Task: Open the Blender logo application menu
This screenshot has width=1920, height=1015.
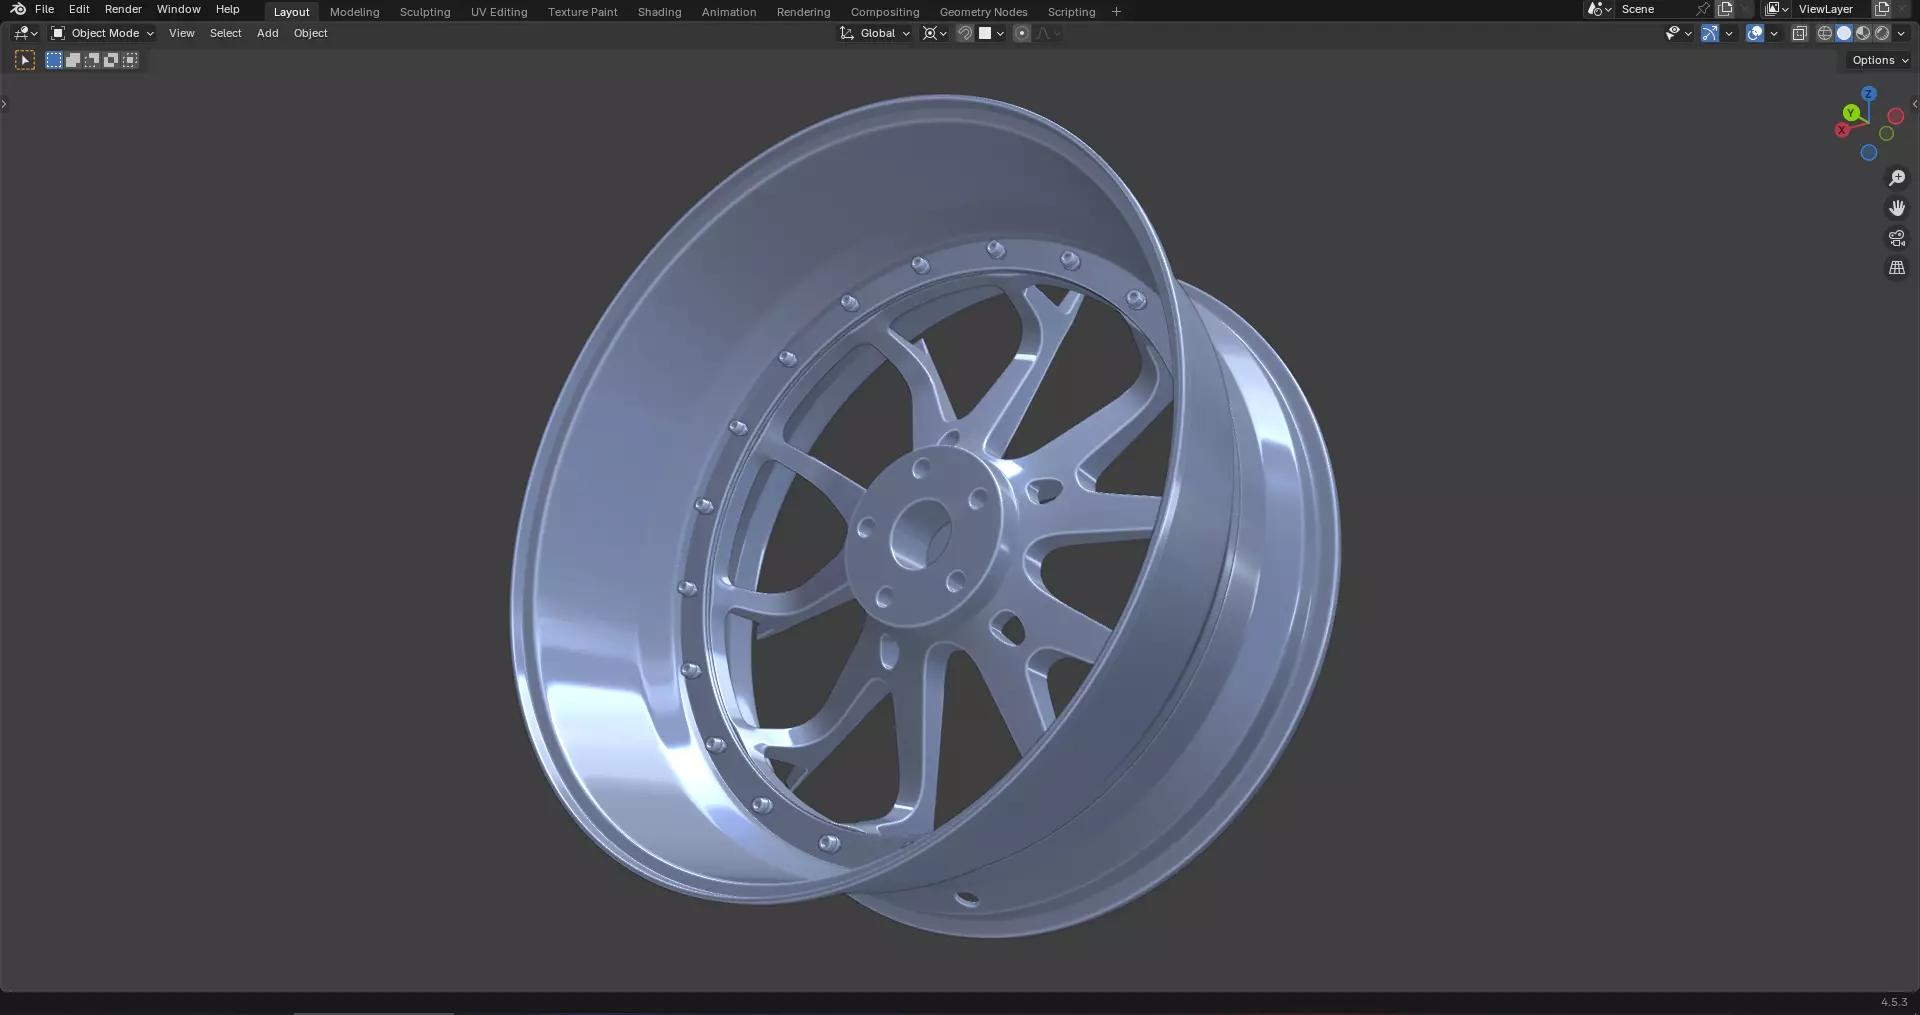Action: click(x=18, y=9)
